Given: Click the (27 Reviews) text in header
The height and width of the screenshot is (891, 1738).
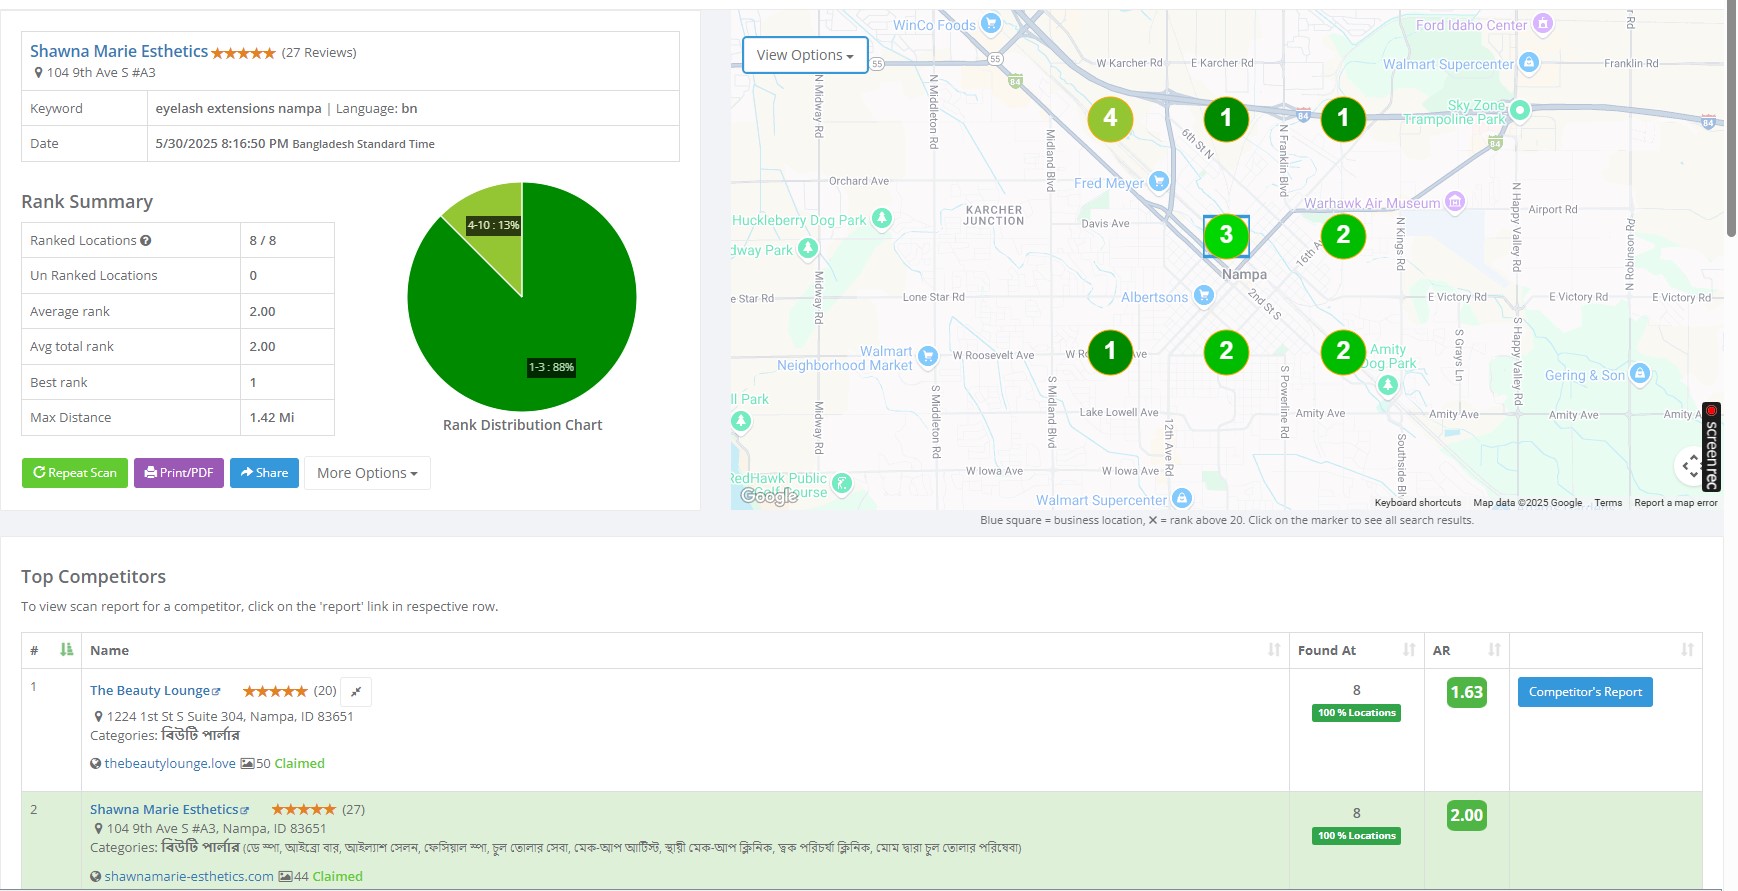Looking at the screenshot, I should pos(319,53).
